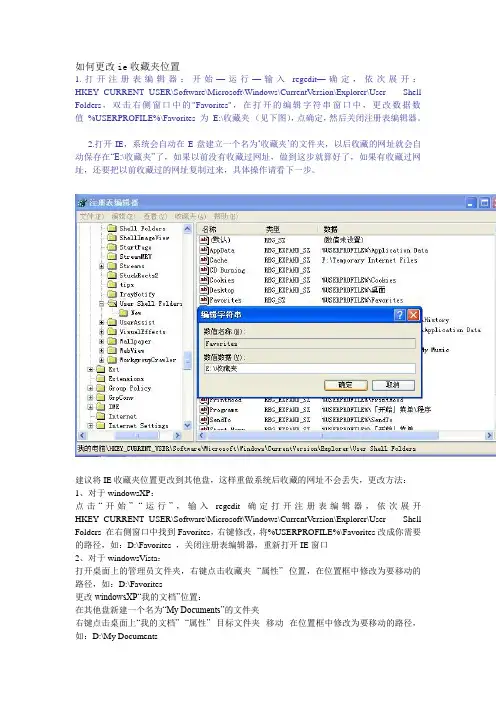Click the New subfolder icon
Image resolution: width=496 pixels, height=702 pixels.
pyautogui.click(x=123, y=313)
